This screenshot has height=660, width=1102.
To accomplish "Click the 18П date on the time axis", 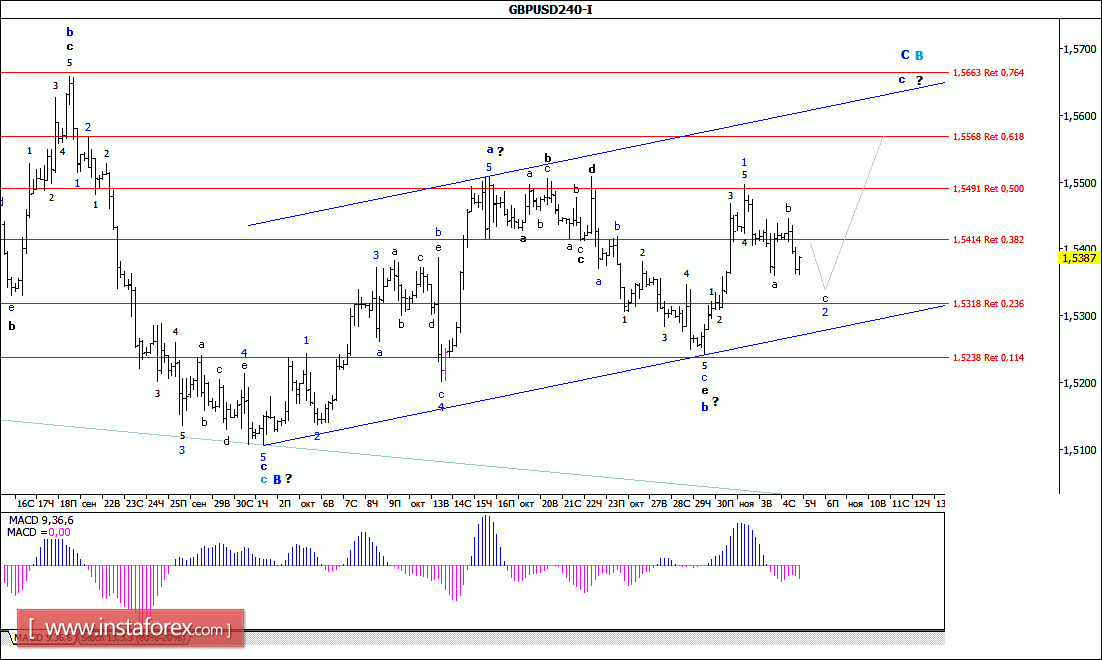I will pyautogui.click(x=68, y=504).
